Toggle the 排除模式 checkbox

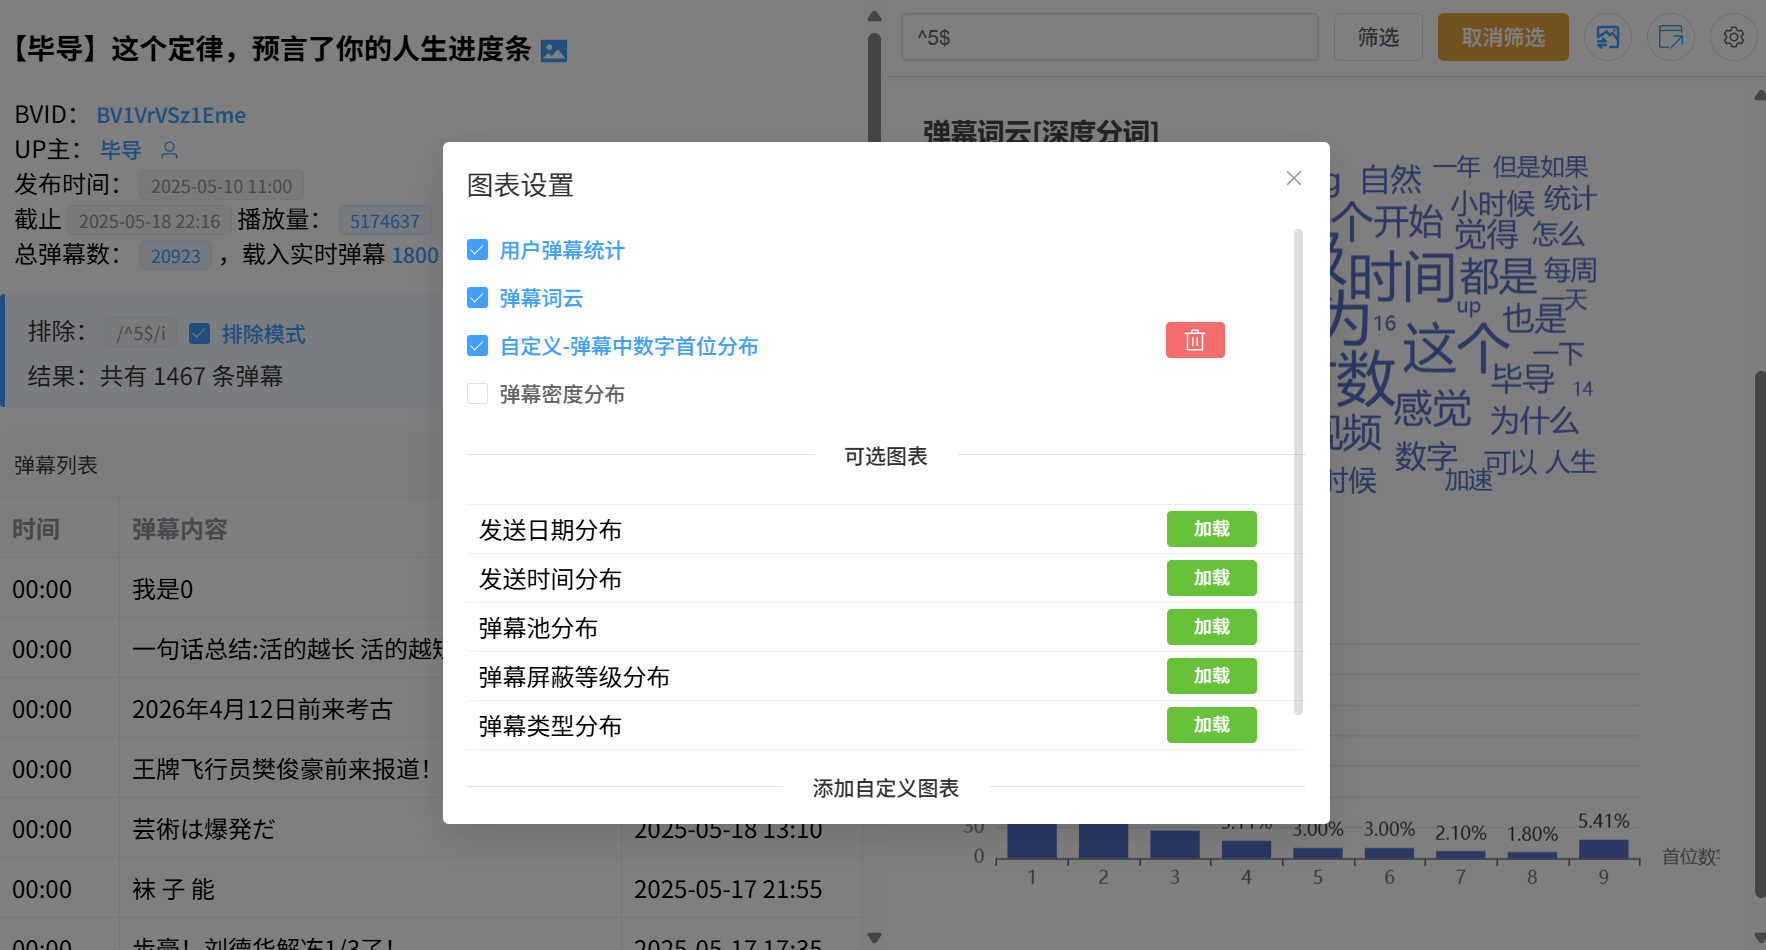click(200, 334)
